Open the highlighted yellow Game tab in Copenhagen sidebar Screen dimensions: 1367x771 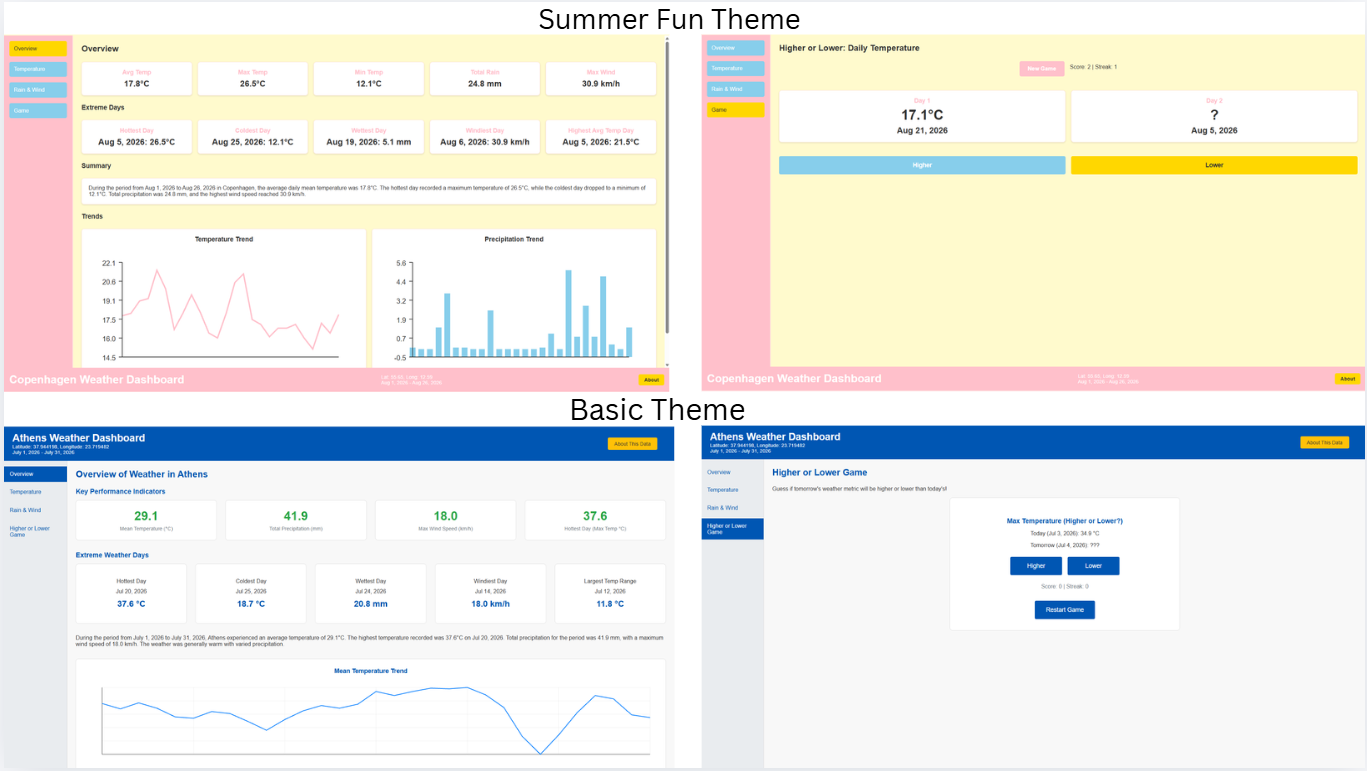[736, 110]
